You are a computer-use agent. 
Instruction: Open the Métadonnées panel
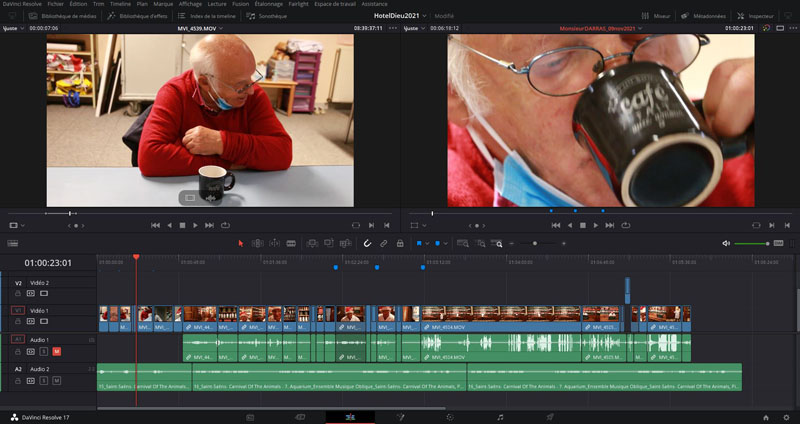point(704,16)
